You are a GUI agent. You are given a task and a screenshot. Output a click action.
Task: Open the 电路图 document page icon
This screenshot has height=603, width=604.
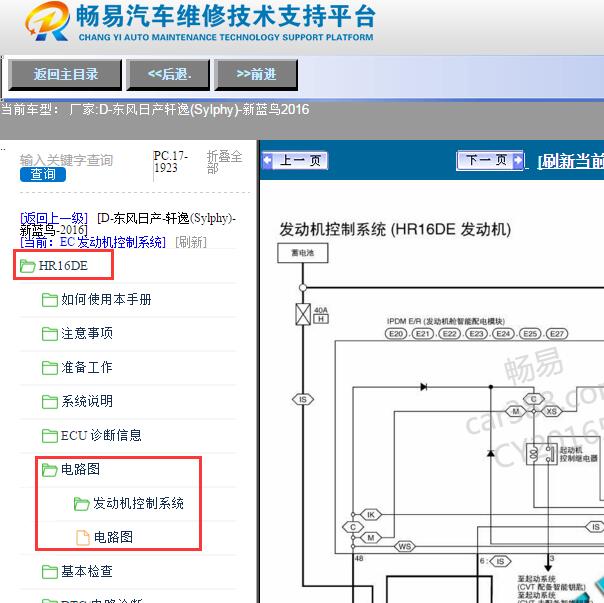click(x=82, y=537)
